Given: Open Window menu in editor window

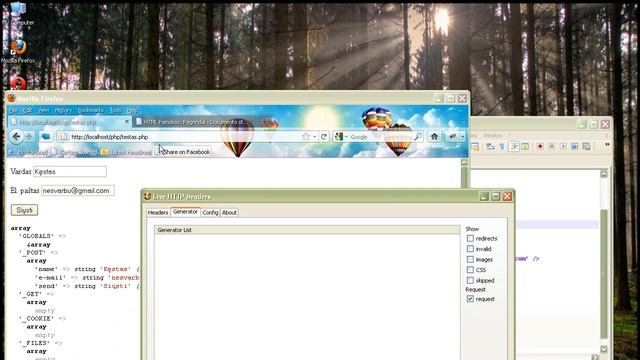Looking at the screenshot, I should pyautogui.click(x=493, y=136).
